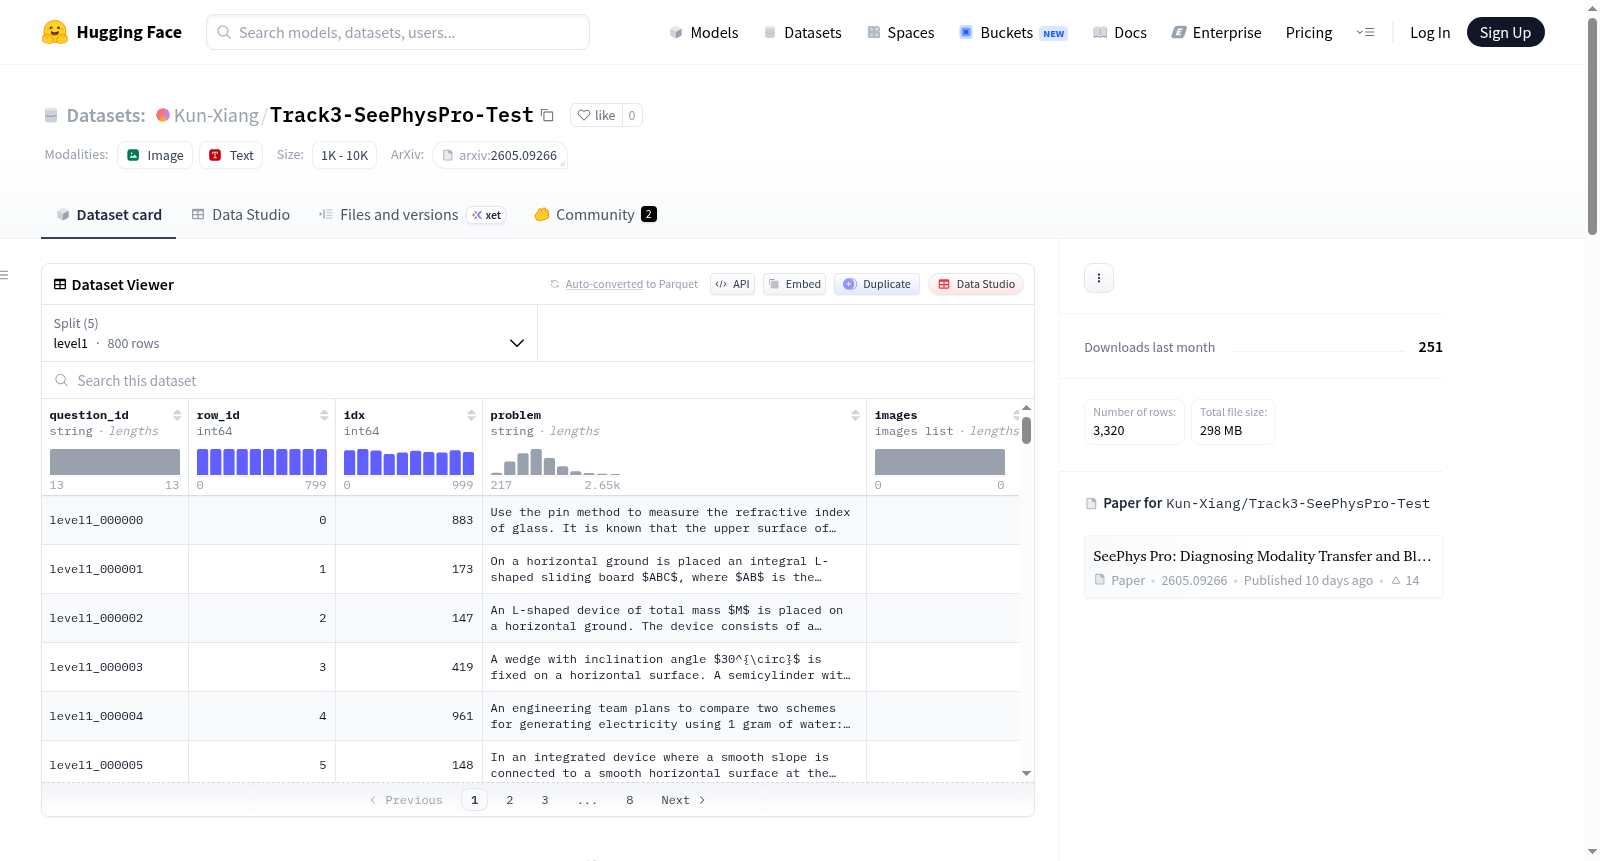Screen dimensions: 1600x861
Task: Click the idx histogram bars
Action: point(409,462)
